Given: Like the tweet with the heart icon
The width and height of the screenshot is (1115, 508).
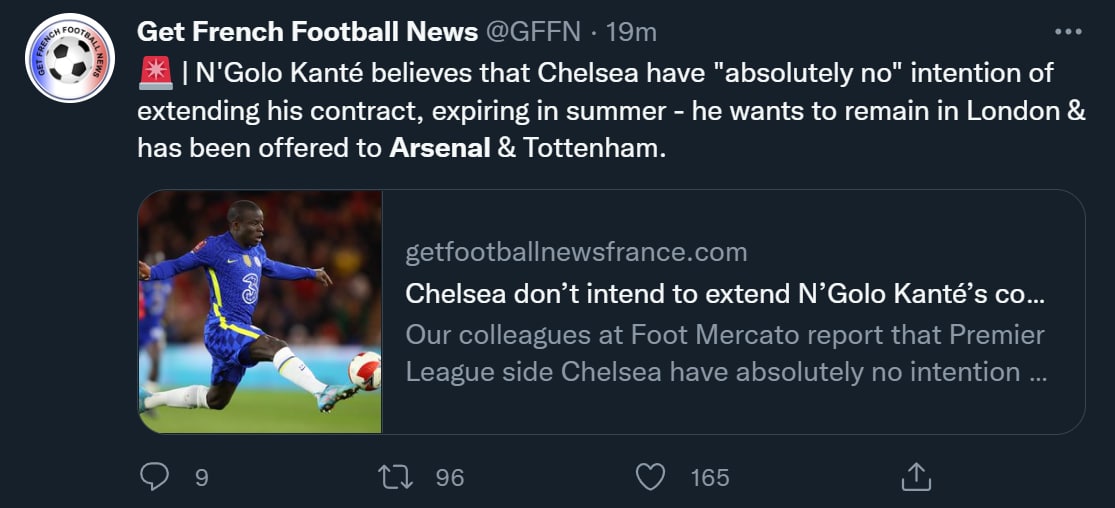Looking at the screenshot, I should click(x=651, y=478).
